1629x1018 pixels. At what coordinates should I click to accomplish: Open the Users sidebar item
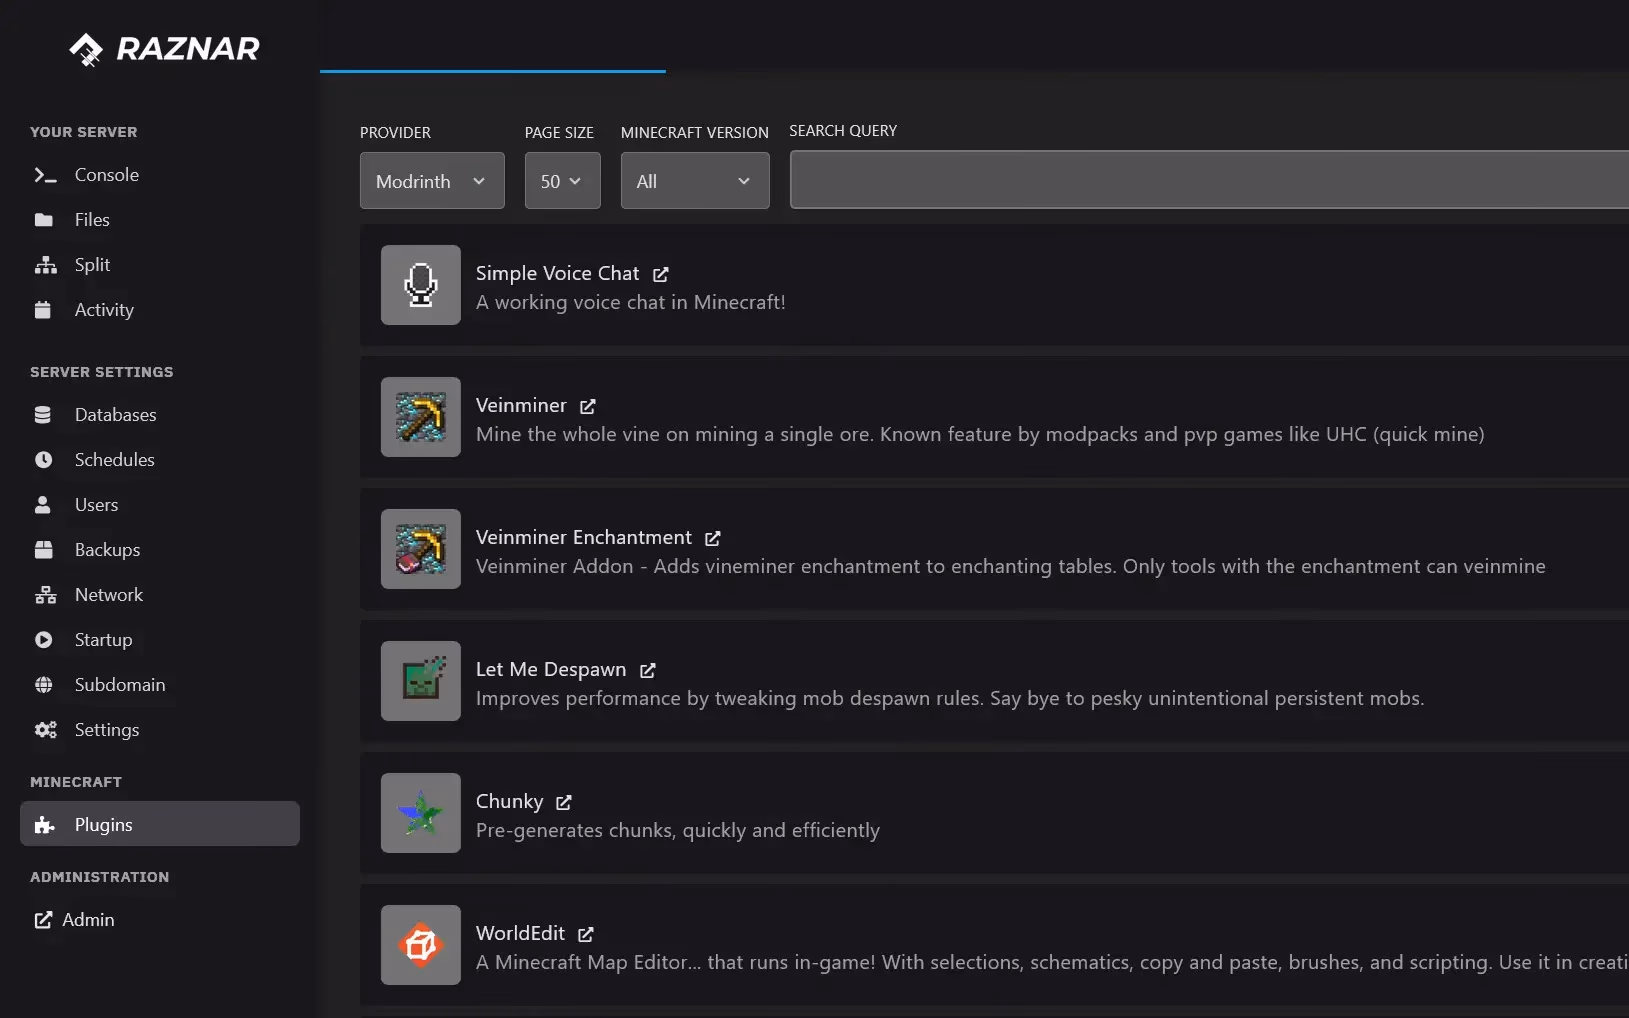pyautogui.click(x=160, y=505)
